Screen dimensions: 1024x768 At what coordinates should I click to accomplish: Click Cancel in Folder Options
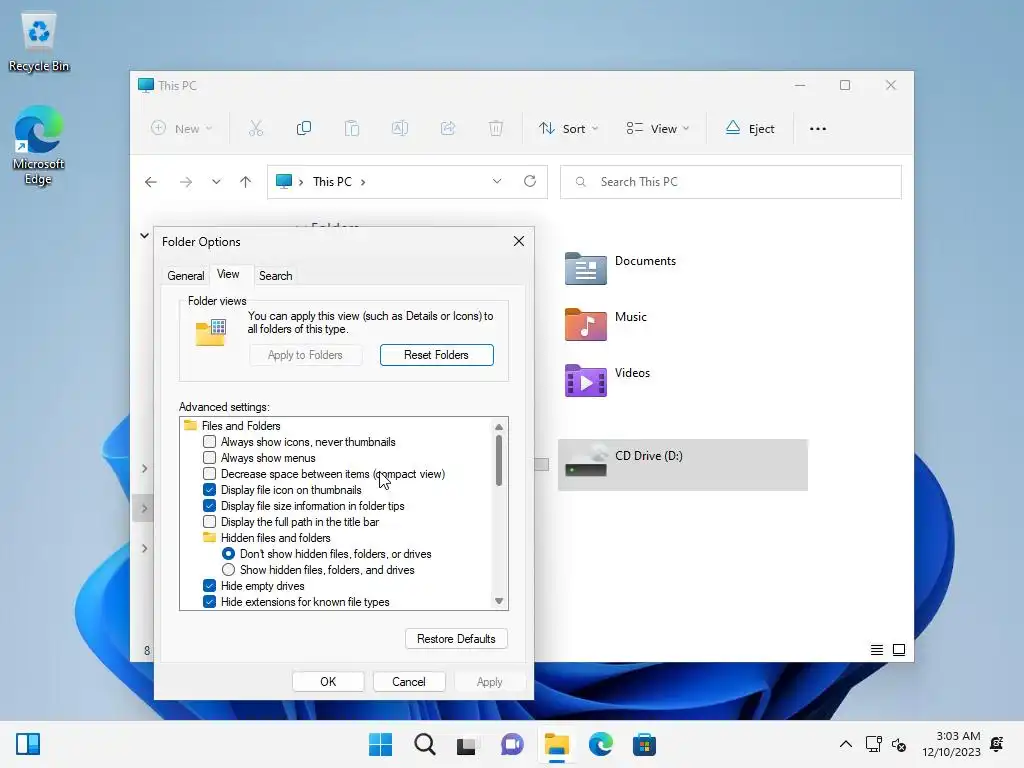coord(409,682)
